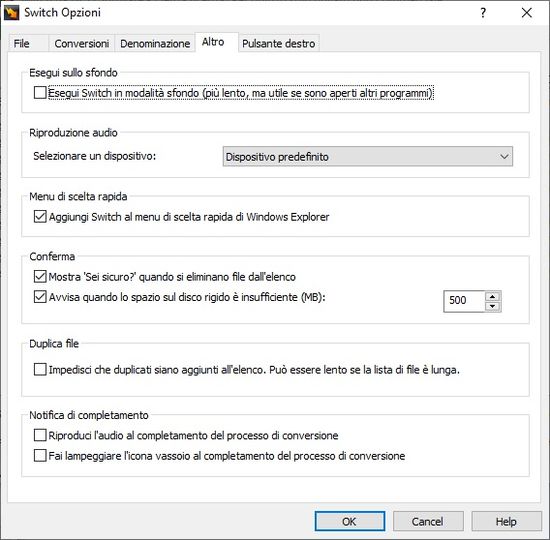Open the Dispositivo predefinito device dropdown
550x540 pixels.
(x=368, y=156)
